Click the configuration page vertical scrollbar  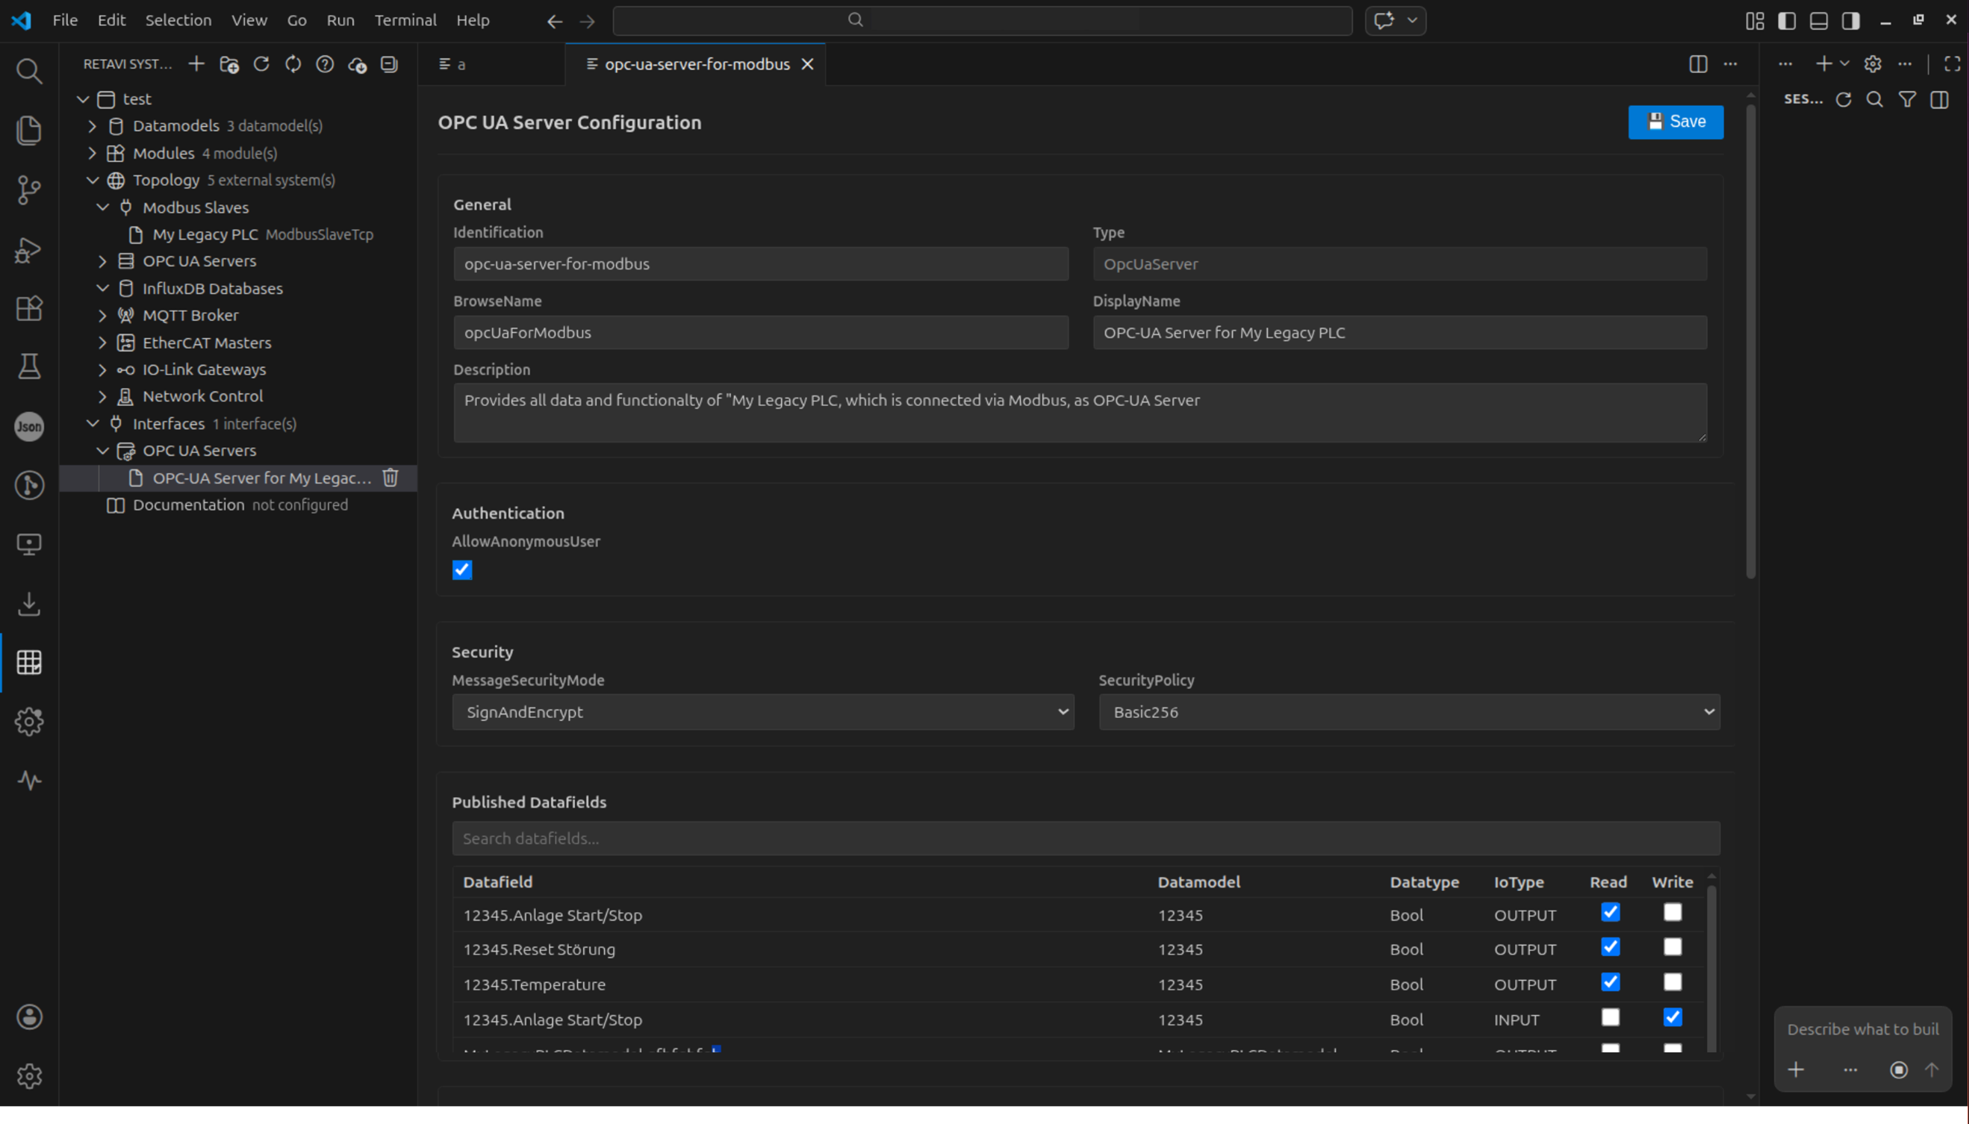(1750, 340)
